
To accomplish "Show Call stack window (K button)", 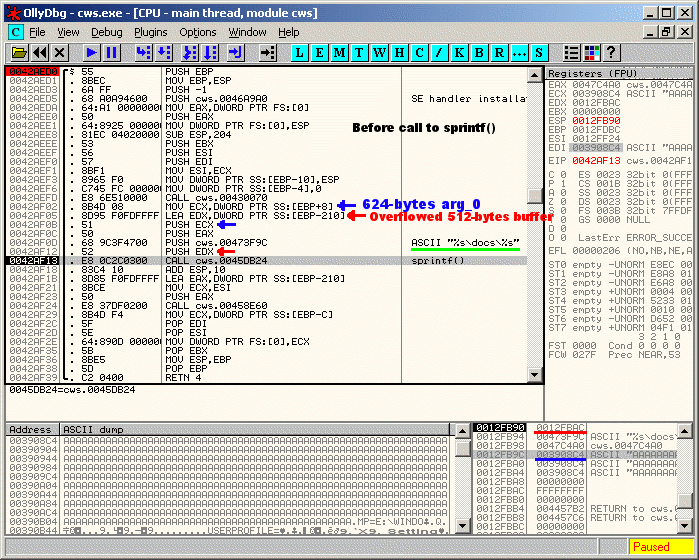I will (459, 53).
